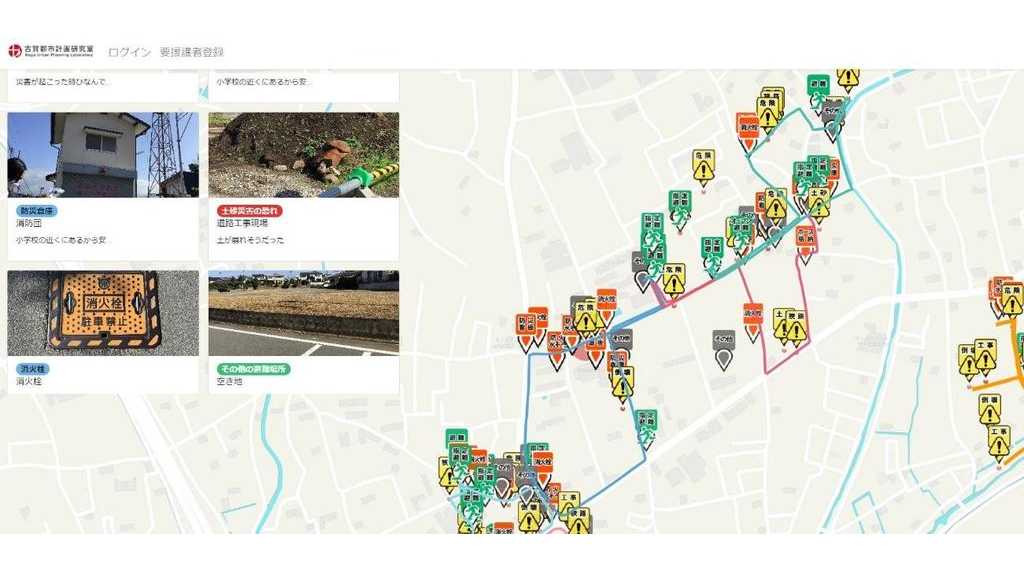Click the red 土砂災害の恐れ category tag
This screenshot has width=1024, height=572.
tap(250, 211)
